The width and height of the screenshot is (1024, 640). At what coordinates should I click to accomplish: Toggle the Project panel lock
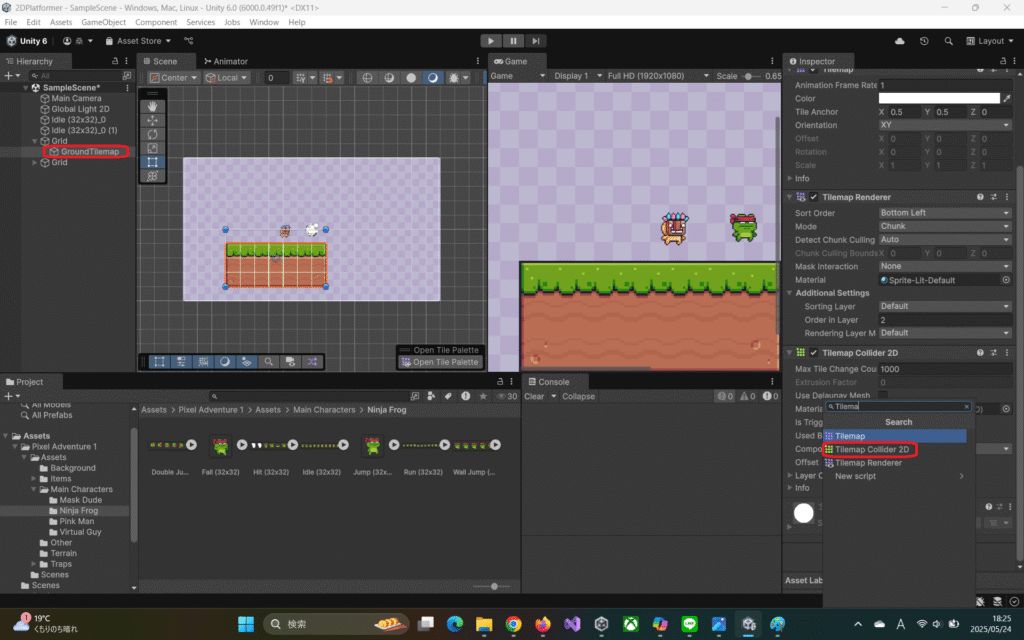point(500,381)
